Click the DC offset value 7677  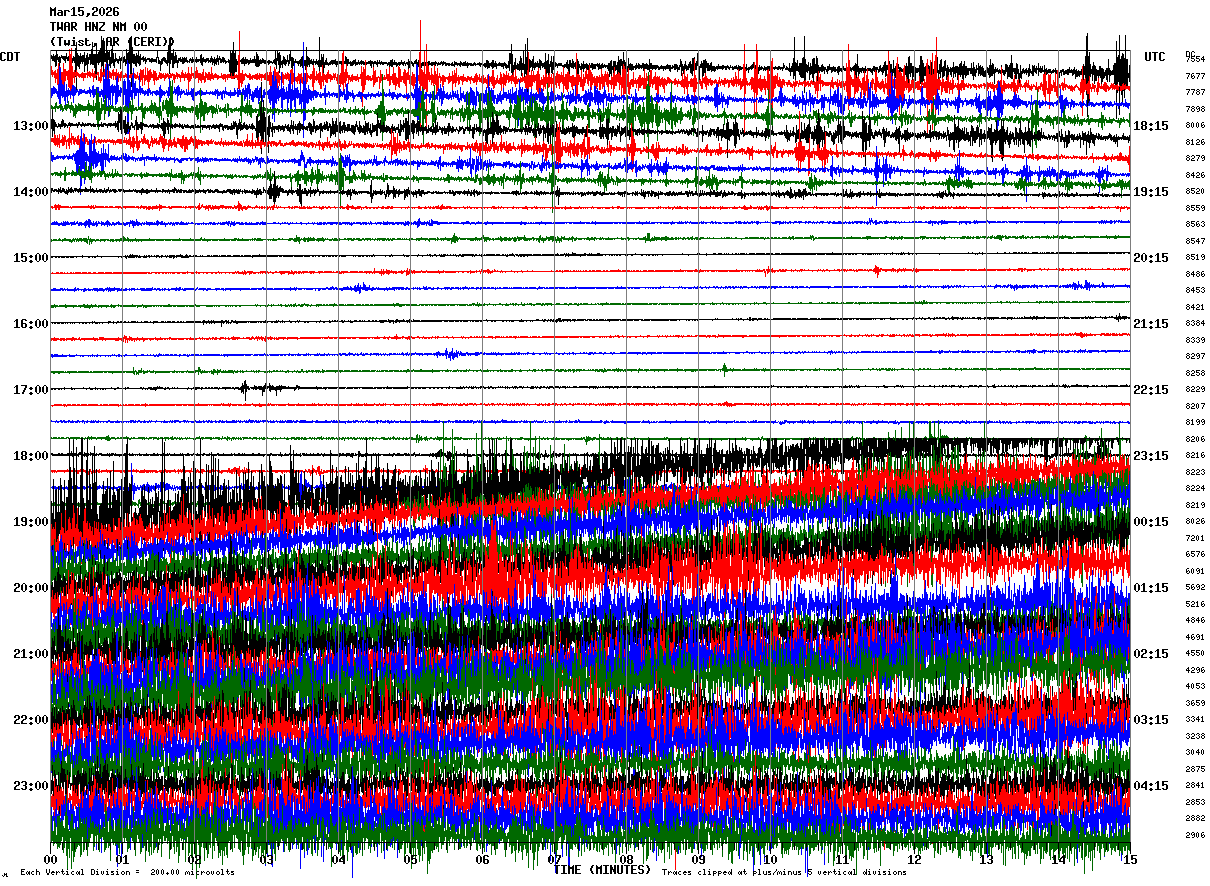coord(1195,76)
